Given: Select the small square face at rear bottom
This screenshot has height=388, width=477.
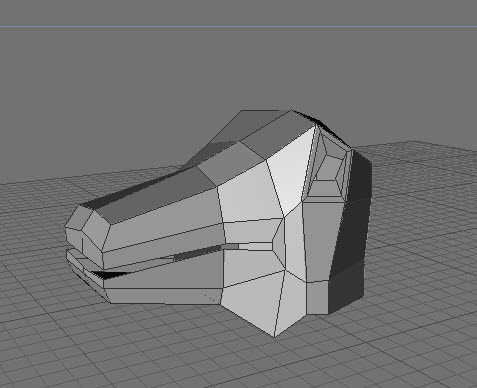Looking at the screenshot, I should pyautogui.click(x=317, y=297).
